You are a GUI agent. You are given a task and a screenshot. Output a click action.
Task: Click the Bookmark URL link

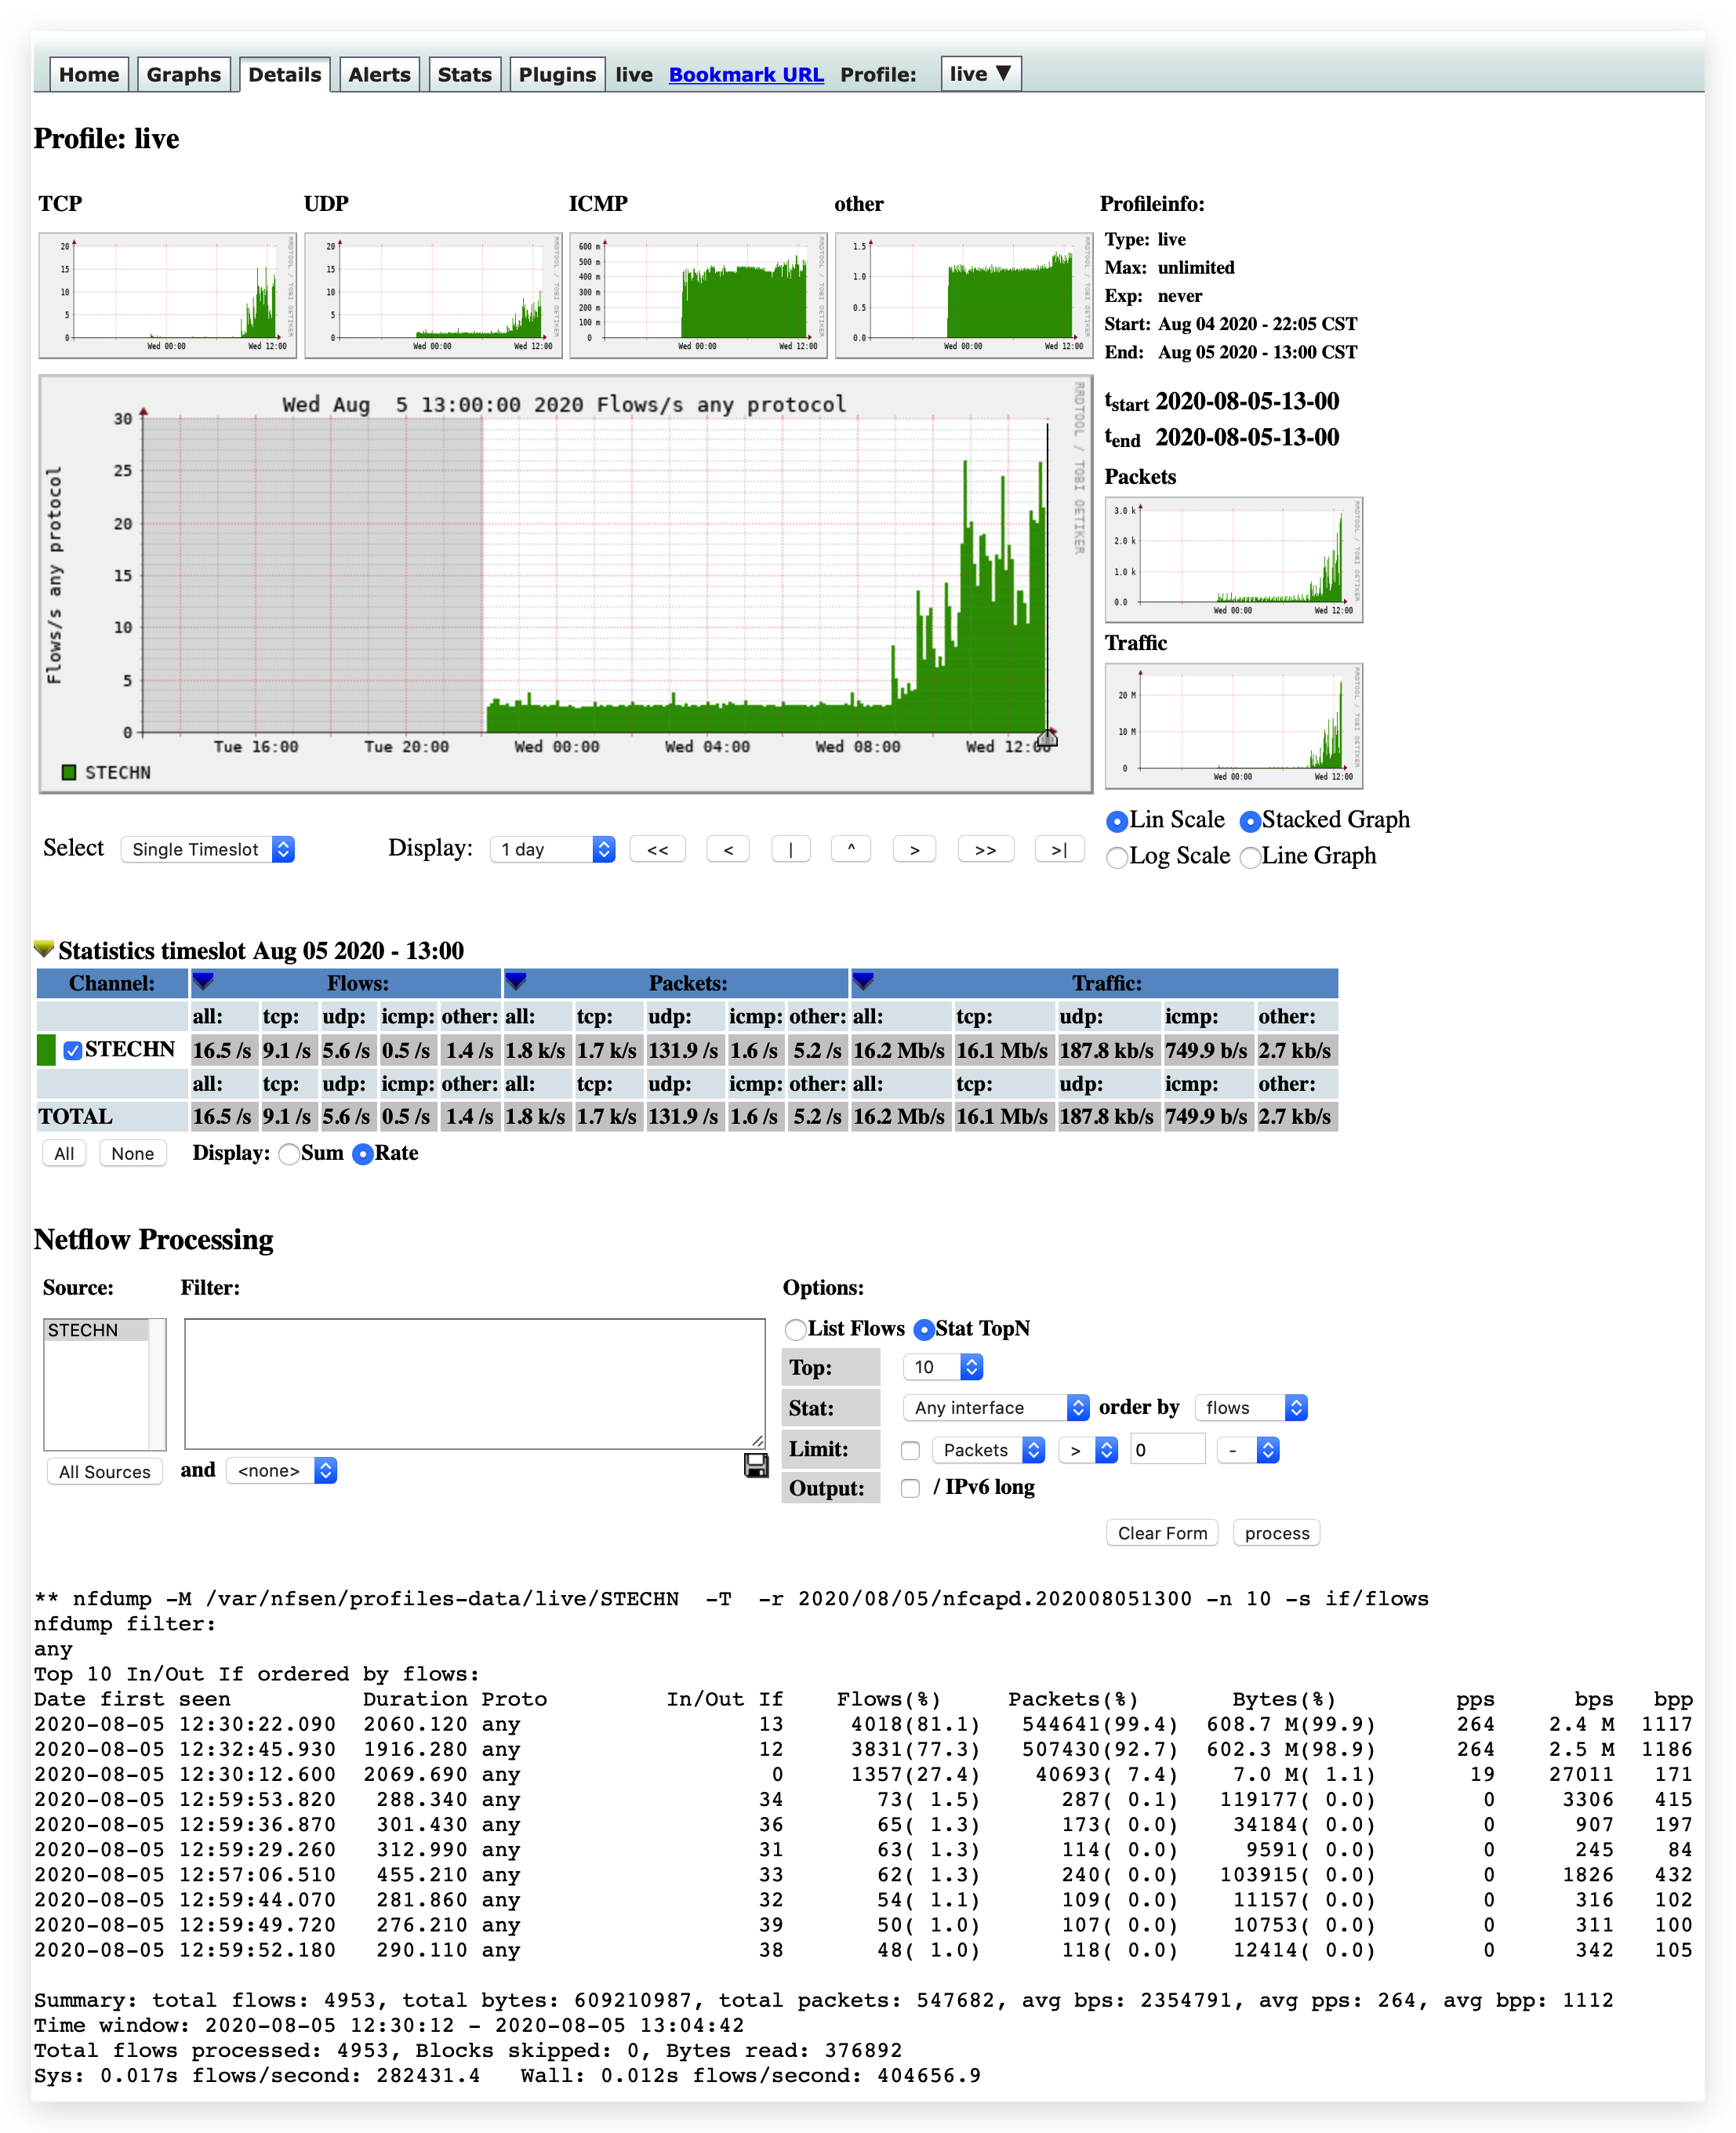[746, 74]
